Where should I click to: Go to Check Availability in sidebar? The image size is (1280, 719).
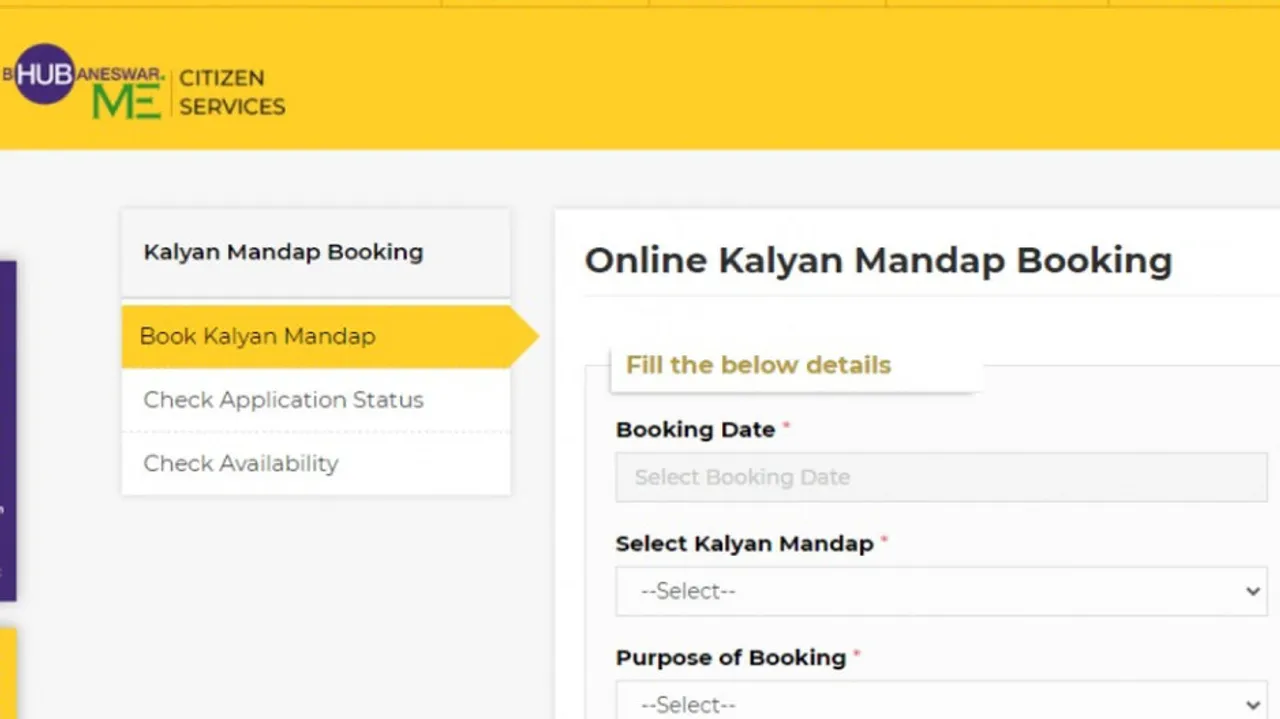coord(241,463)
